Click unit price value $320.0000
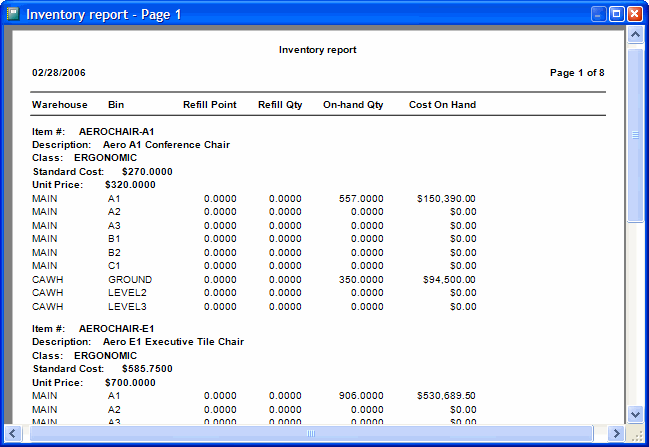 (x=130, y=185)
